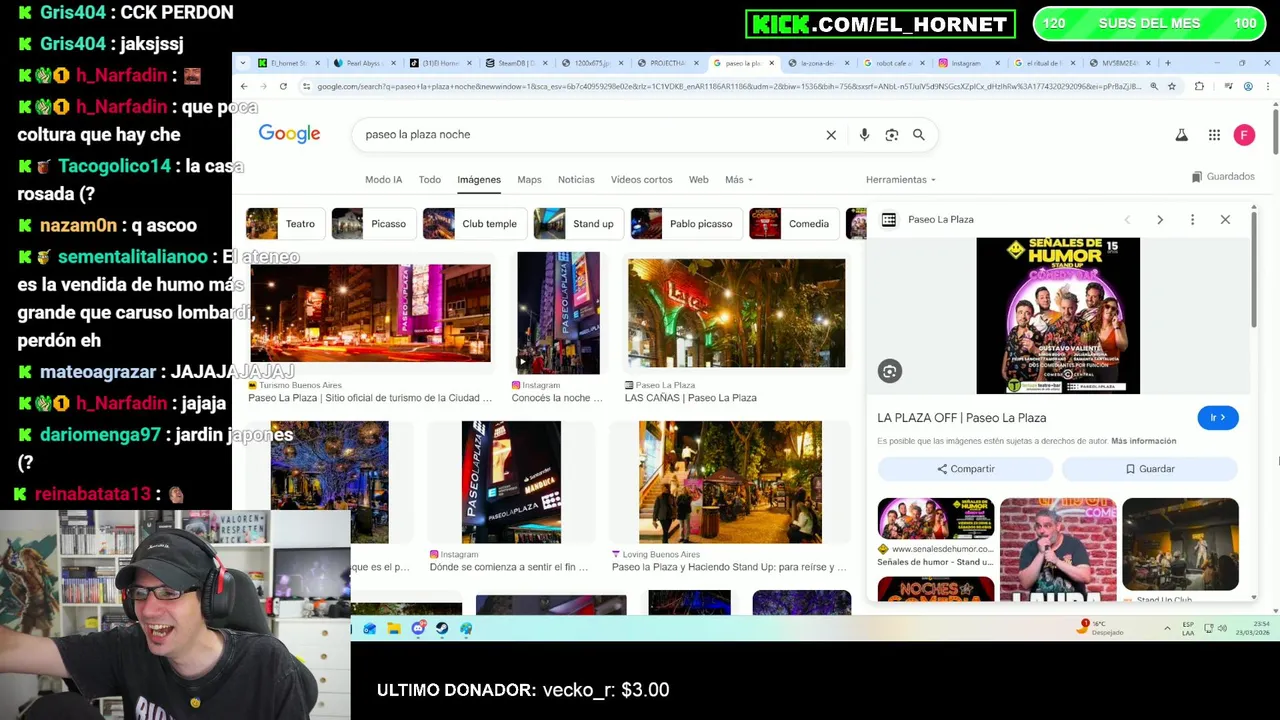The height and width of the screenshot is (720, 1280).
Task: Click the zoom magnifier in address bar
Action: (1154, 86)
